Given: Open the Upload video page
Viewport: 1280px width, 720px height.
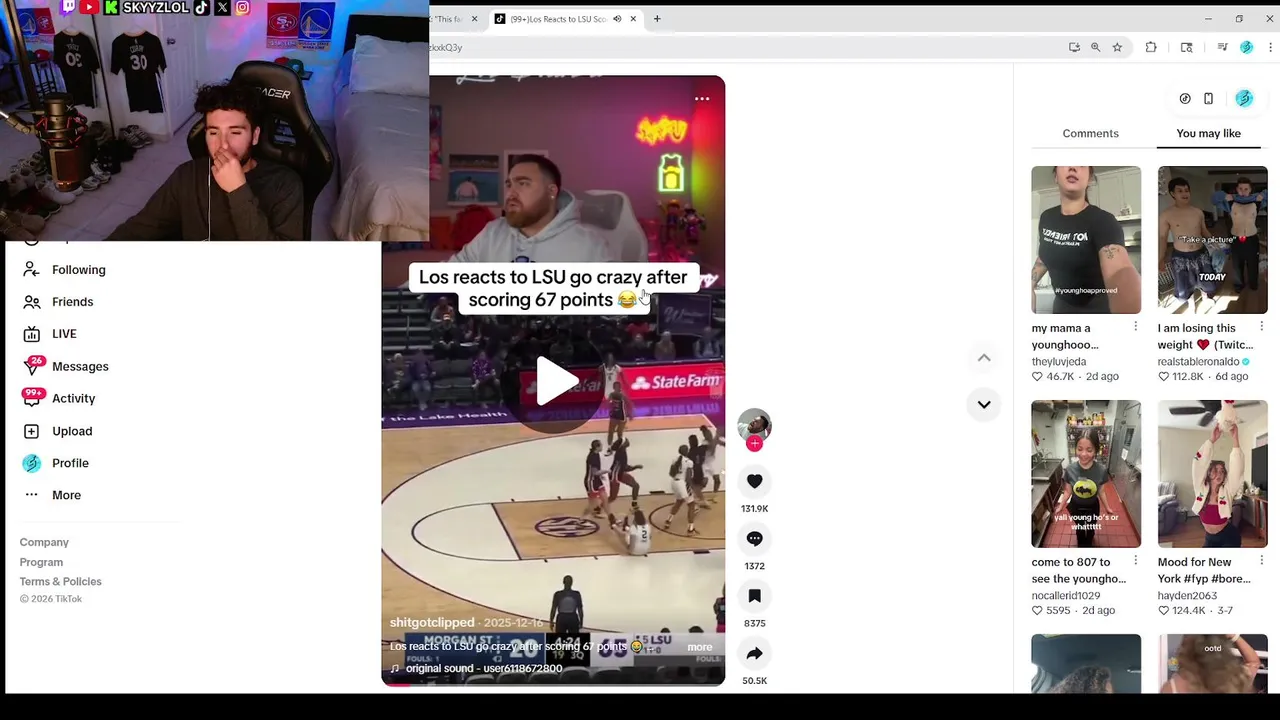Looking at the screenshot, I should pyautogui.click(x=58, y=431).
